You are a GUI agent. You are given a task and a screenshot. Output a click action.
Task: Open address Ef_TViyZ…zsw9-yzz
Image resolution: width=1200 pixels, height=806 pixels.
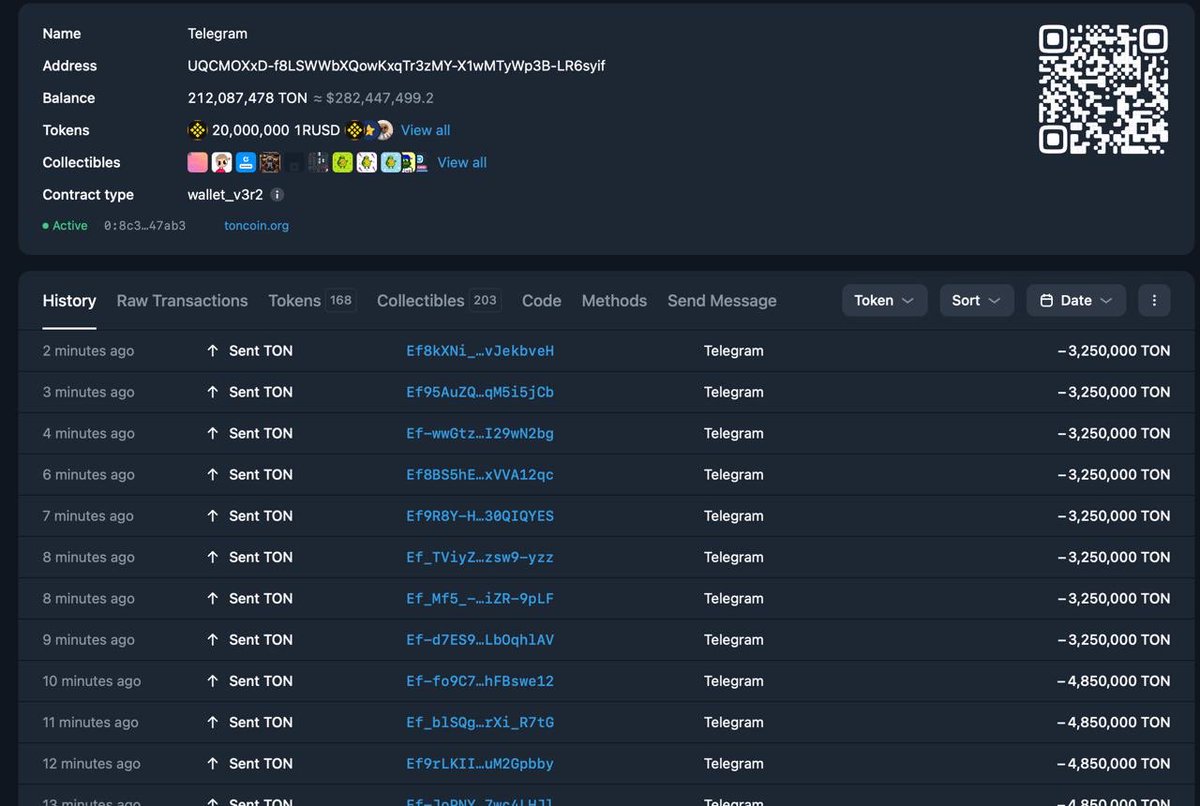pos(480,557)
